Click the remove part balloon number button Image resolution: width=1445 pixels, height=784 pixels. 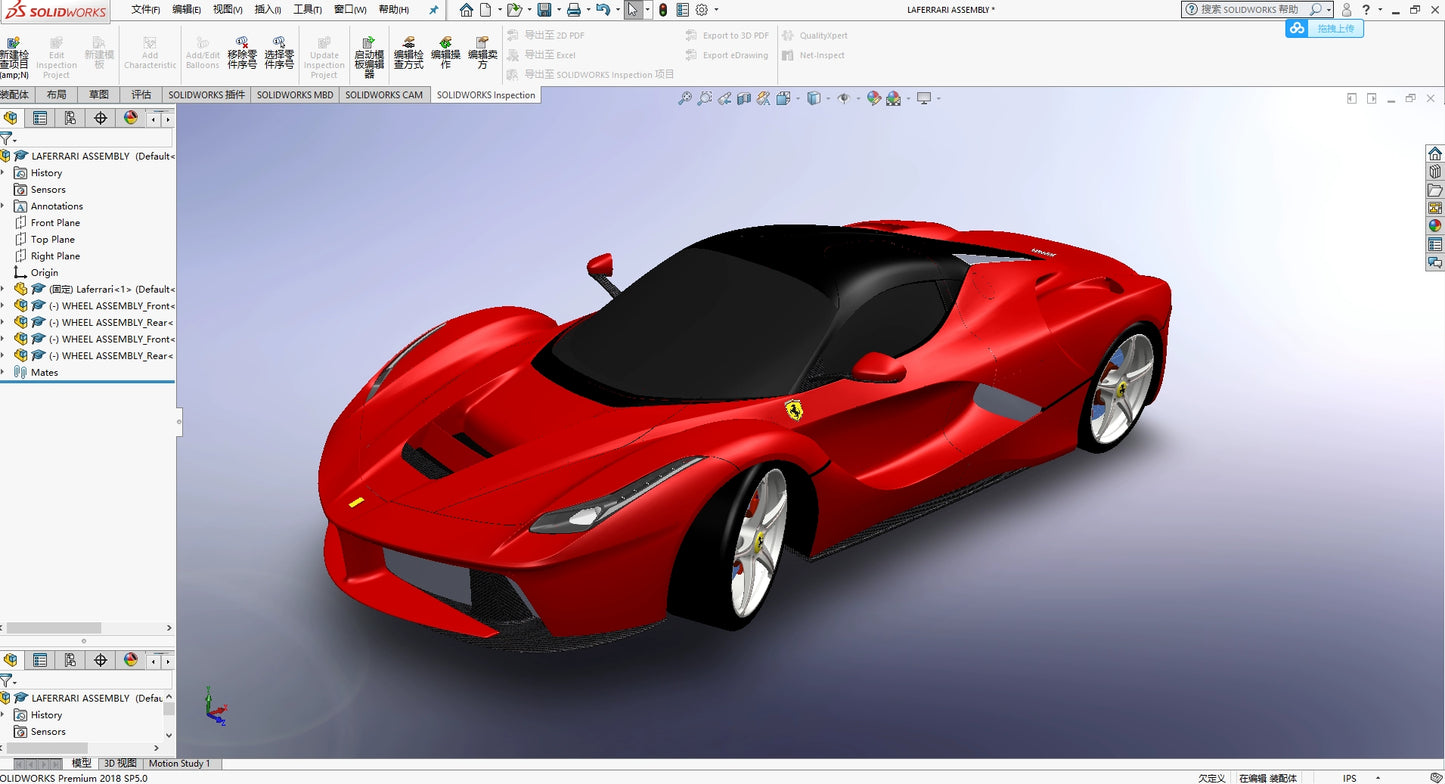242,53
